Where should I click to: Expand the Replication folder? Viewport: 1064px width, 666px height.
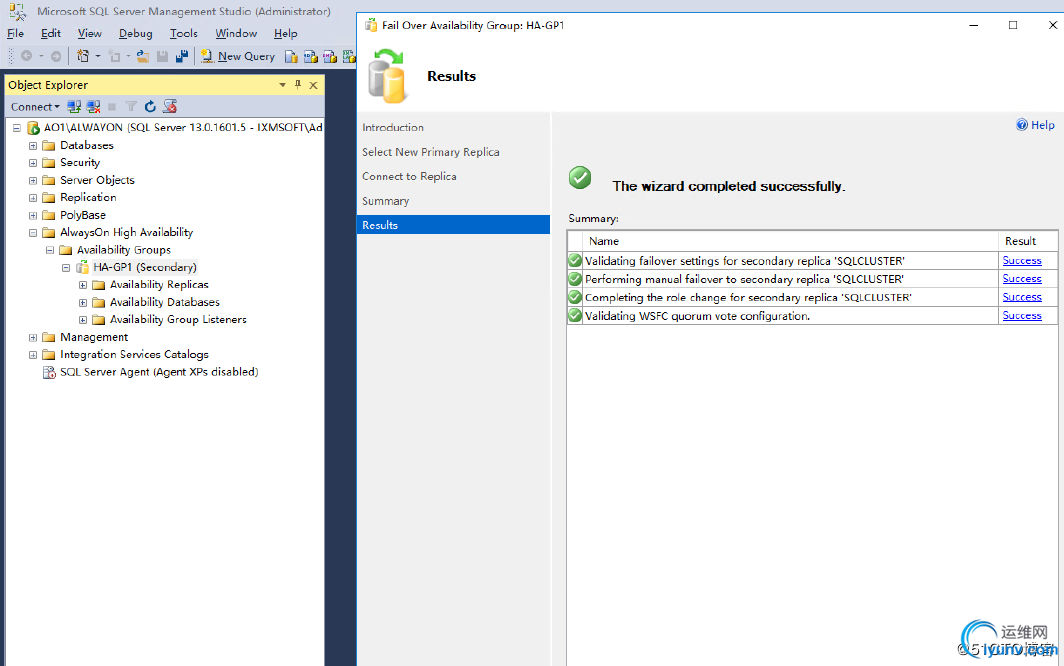33,198
